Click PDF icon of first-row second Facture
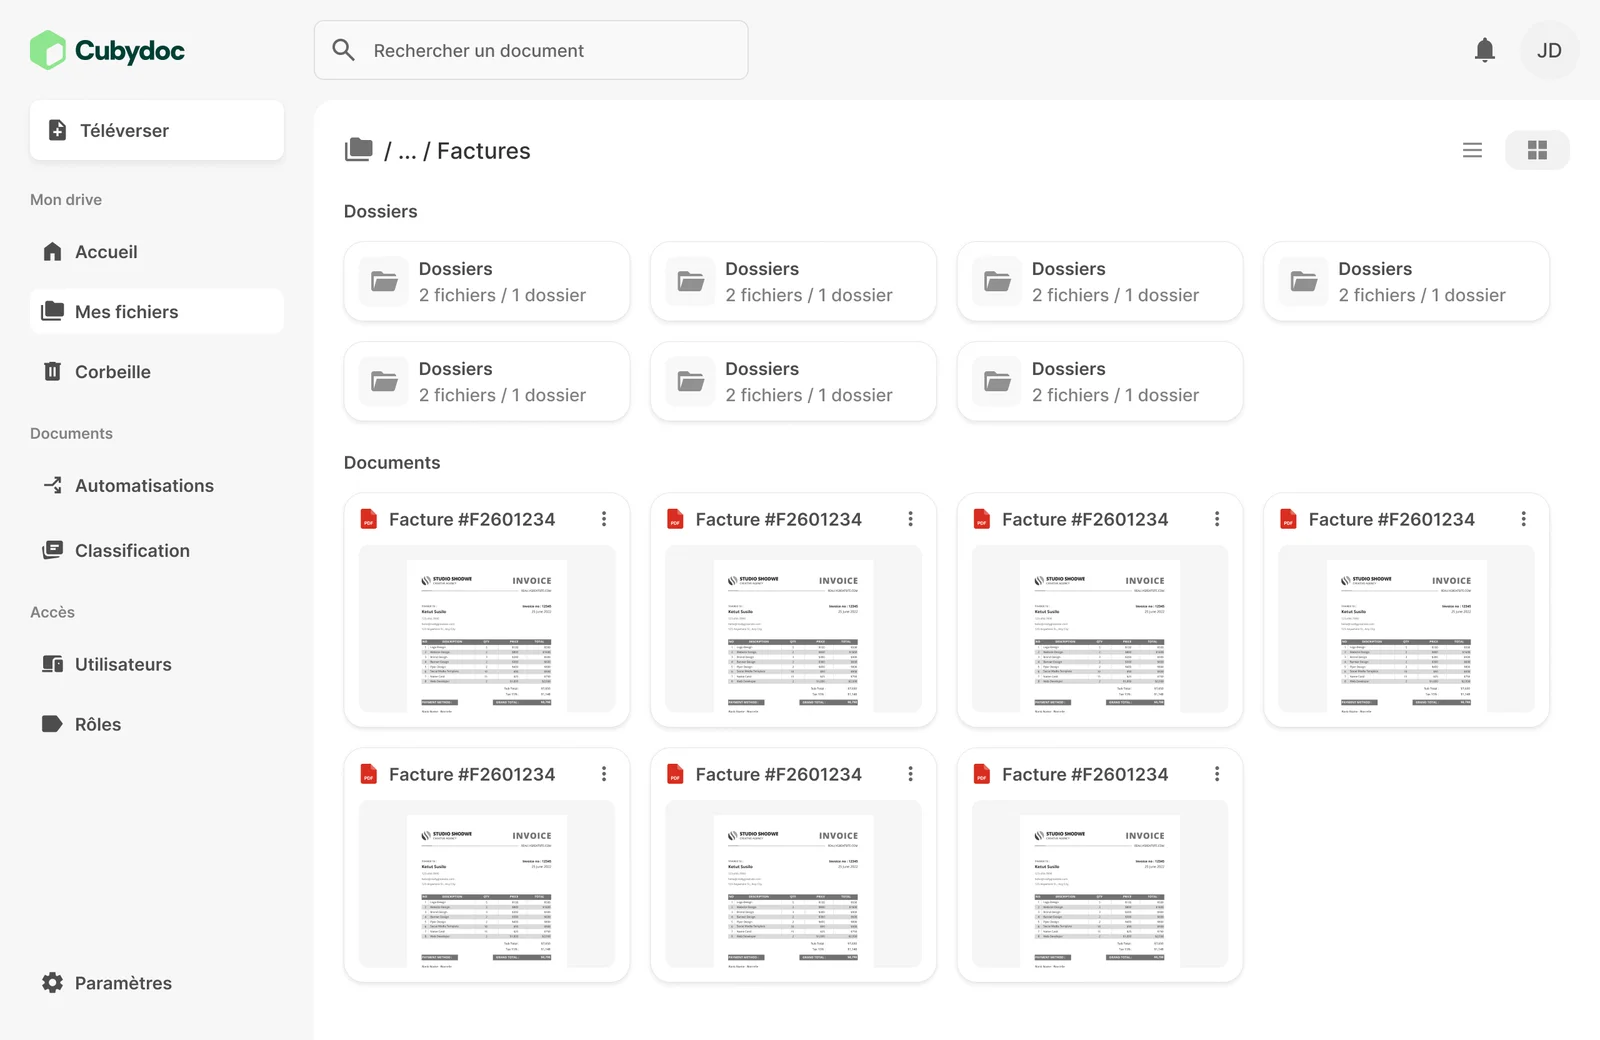Viewport: 1600px width, 1040px height. pyautogui.click(x=676, y=519)
